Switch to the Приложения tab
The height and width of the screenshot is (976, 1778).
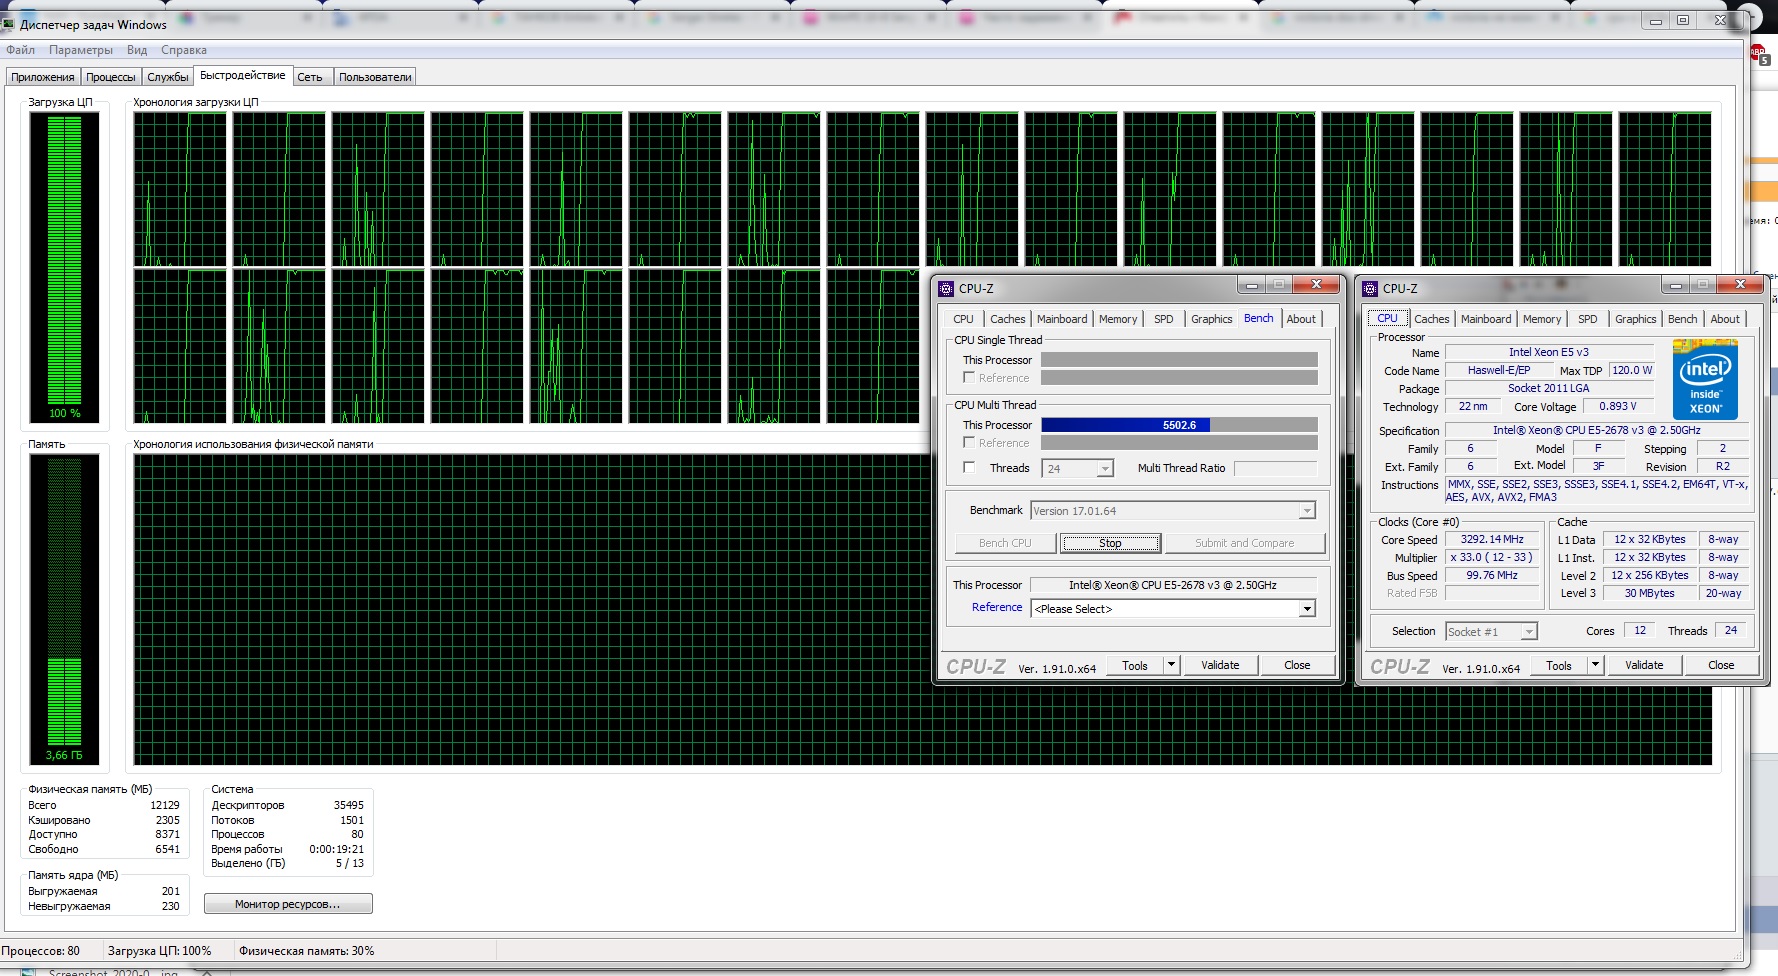tap(43, 77)
